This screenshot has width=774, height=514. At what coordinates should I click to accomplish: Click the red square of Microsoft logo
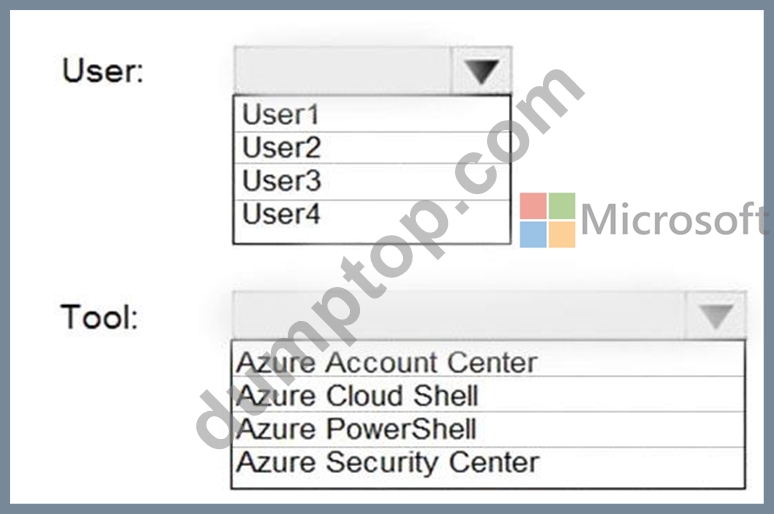pos(533,206)
